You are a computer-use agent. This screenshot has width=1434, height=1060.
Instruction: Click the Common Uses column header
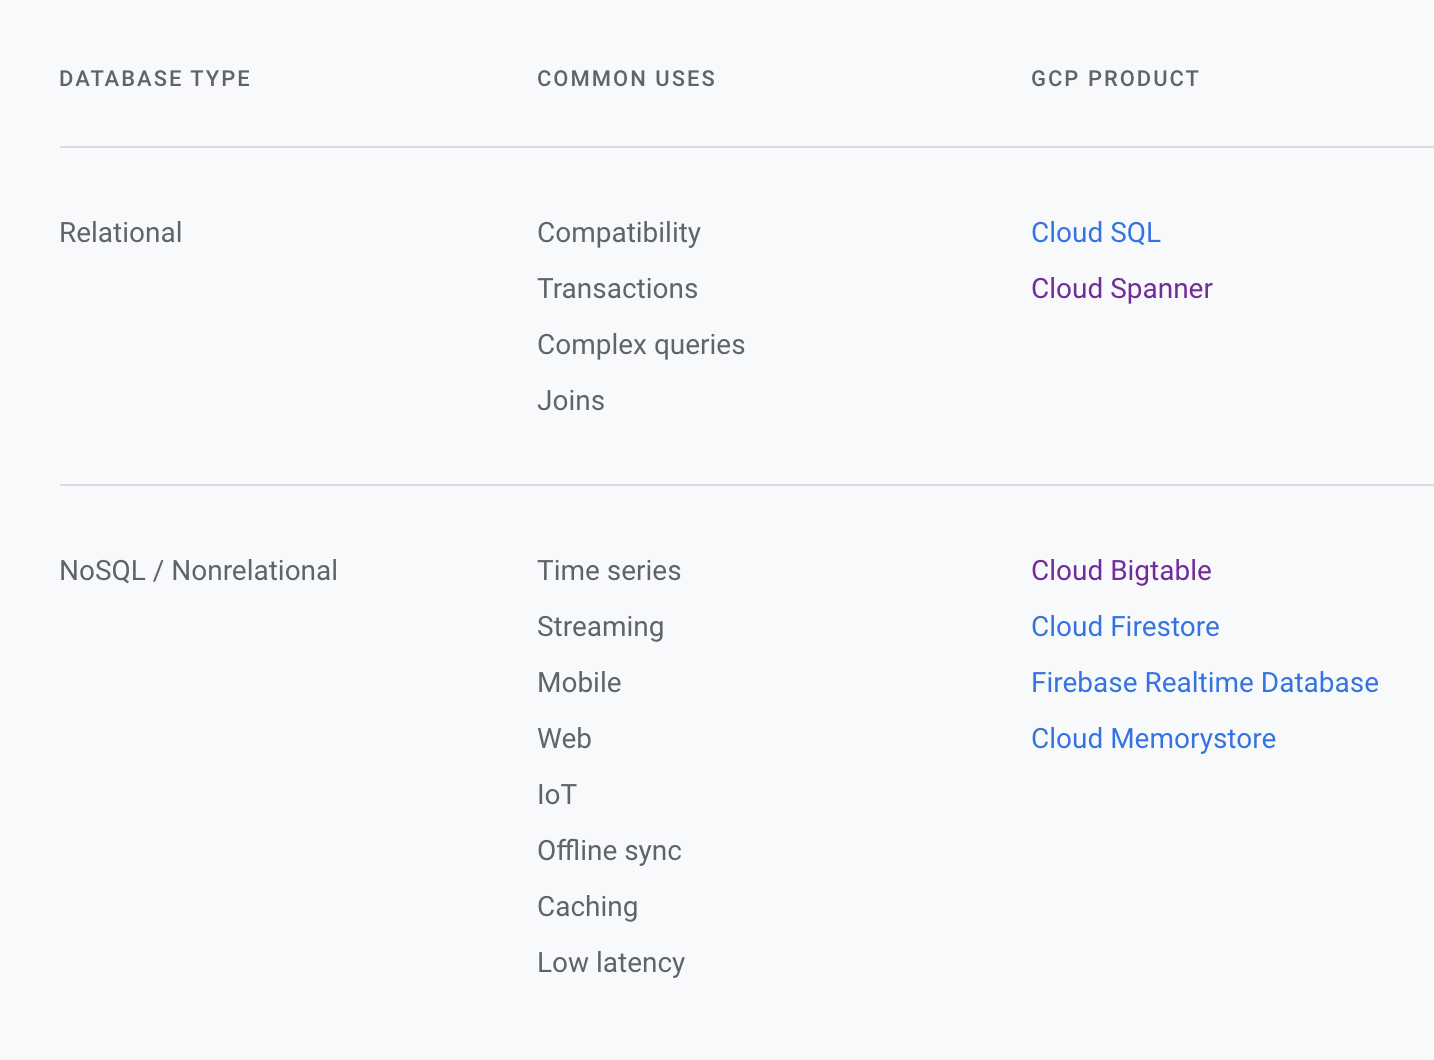pos(626,79)
